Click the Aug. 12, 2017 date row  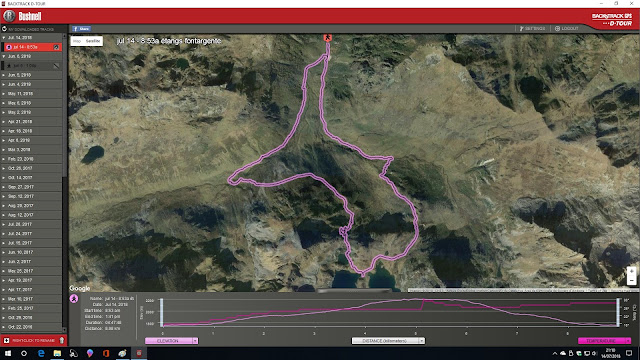point(32,215)
